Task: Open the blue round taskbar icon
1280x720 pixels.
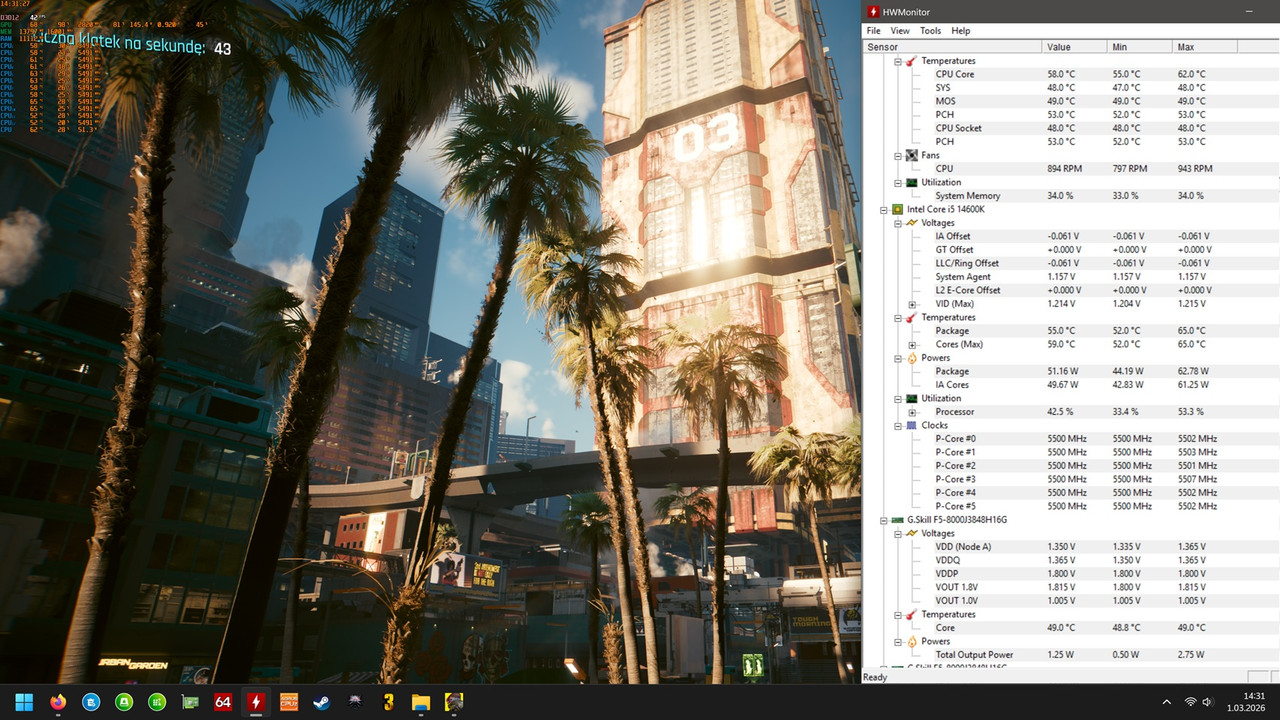Action: [91, 702]
